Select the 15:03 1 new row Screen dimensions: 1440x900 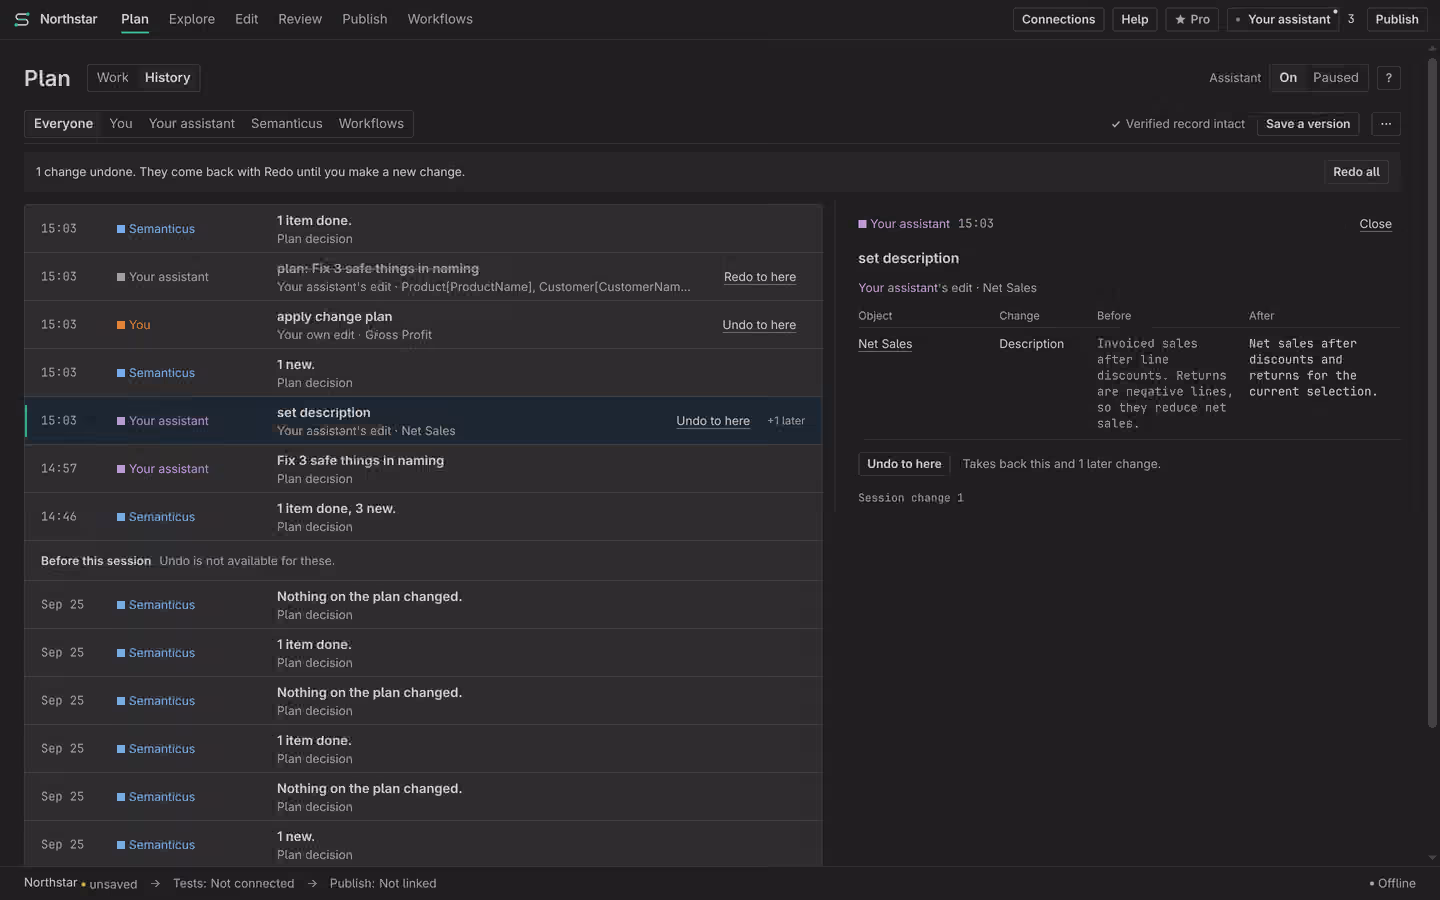click(x=423, y=373)
